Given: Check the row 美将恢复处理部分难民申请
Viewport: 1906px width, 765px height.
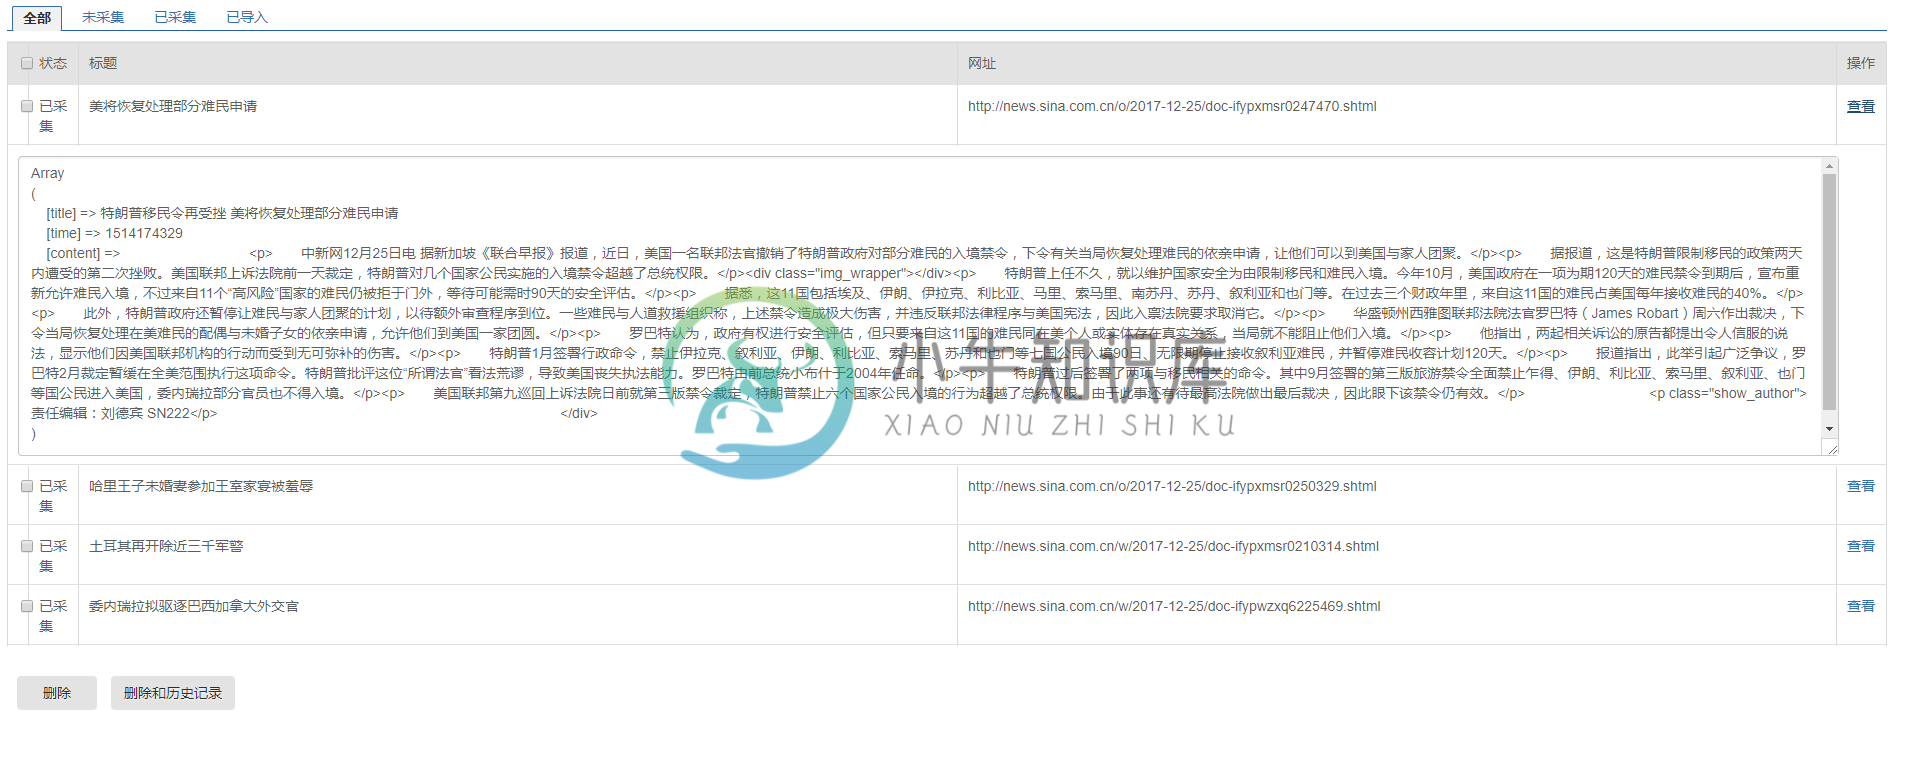Looking at the screenshot, I should coord(27,106).
